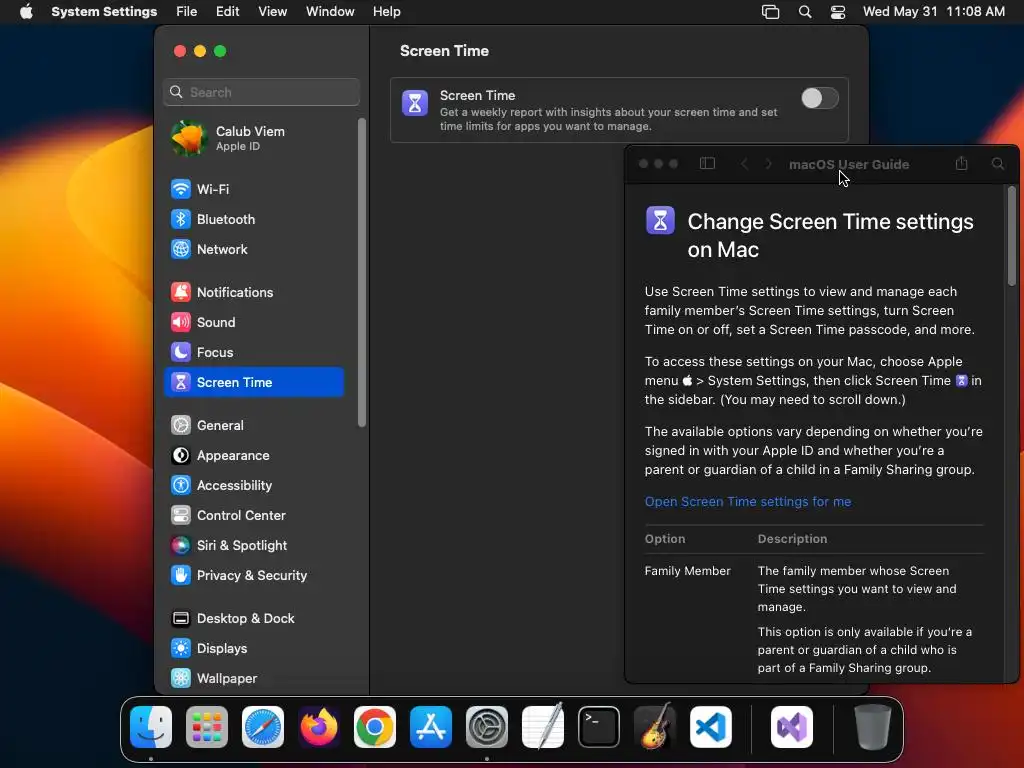This screenshot has width=1024, height=768.
Task: Click the User Guide vertical scrollbar
Action: pyautogui.click(x=1012, y=236)
